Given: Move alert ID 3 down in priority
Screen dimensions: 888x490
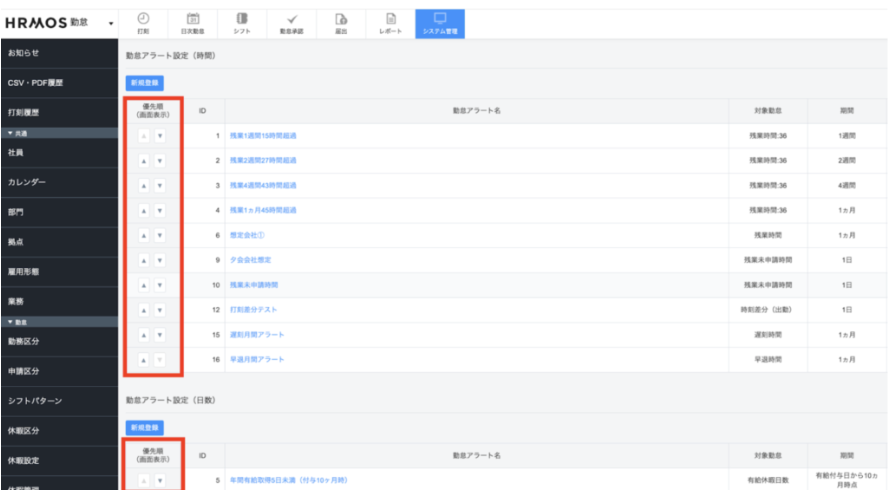Looking at the screenshot, I should click(160, 186).
